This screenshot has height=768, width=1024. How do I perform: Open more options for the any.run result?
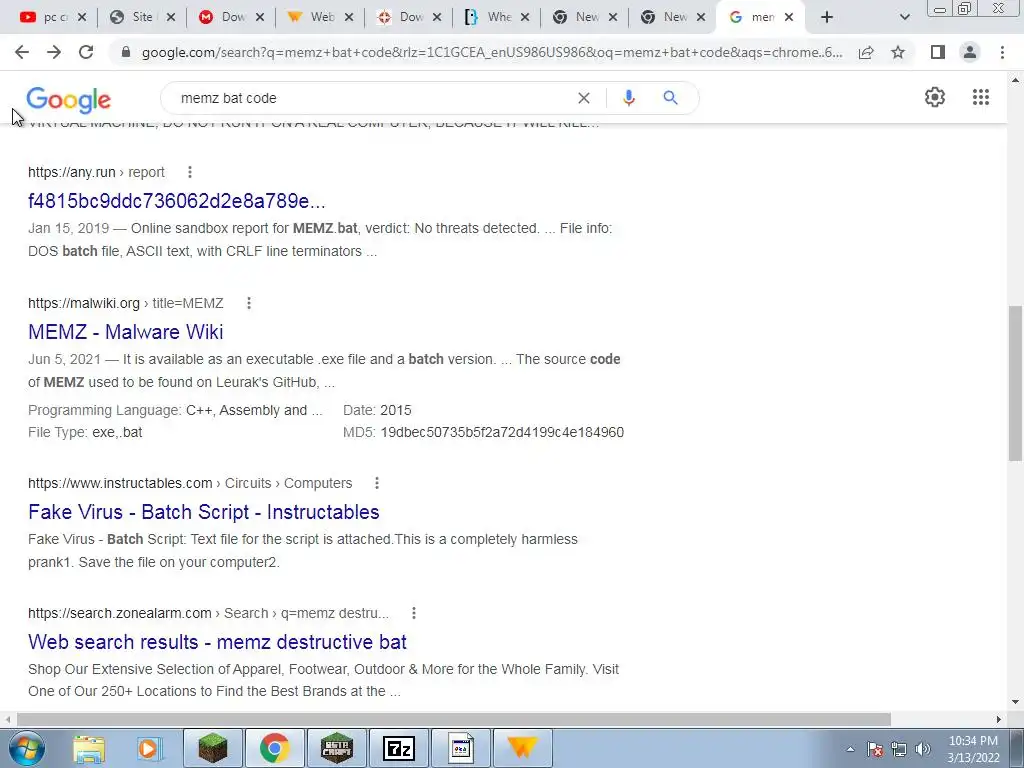click(x=189, y=172)
